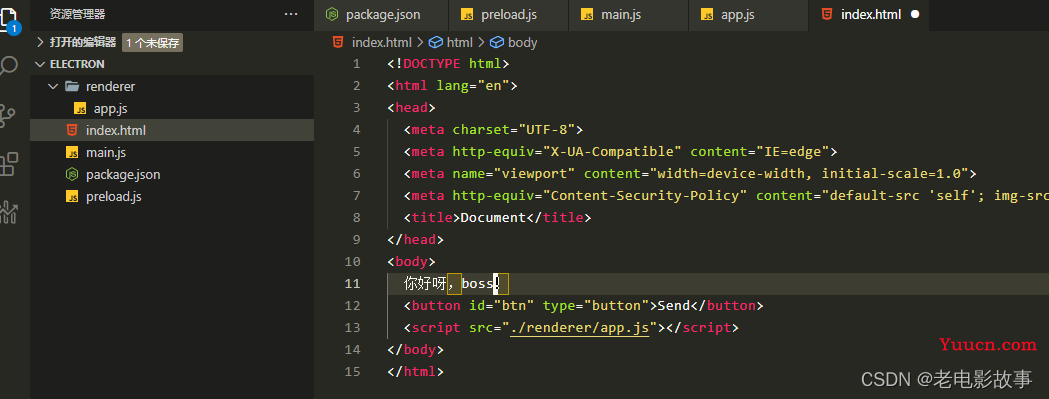The width and height of the screenshot is (1049, 399).
Task: Open the Search activity bar icon
Action: (x=9, y=66)
